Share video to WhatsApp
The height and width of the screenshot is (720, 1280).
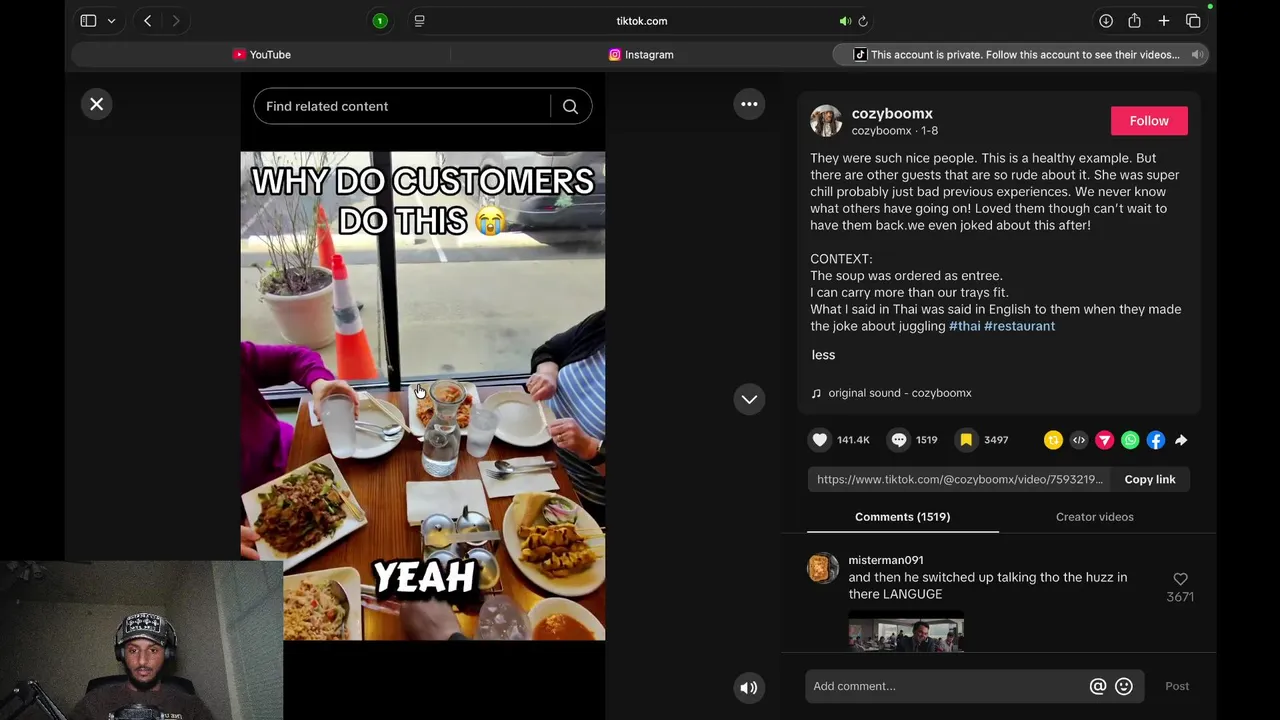(1130, 440)
